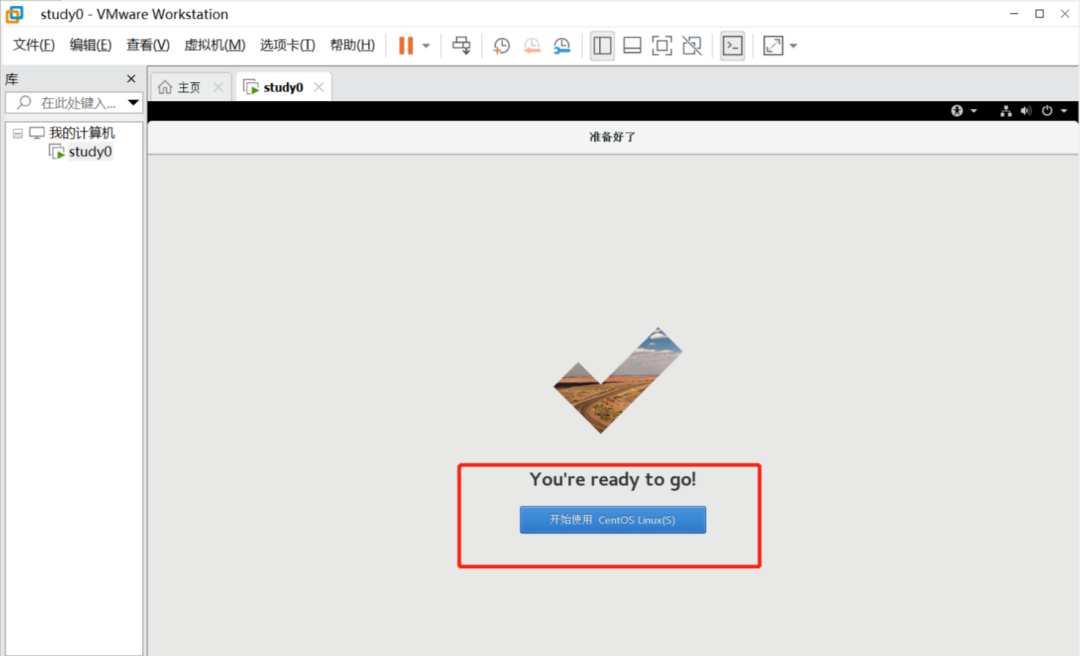The width and height of the screenshot is (1080, 656).
Task: Open the power options dropdown arrow
Action: point(426,46)
